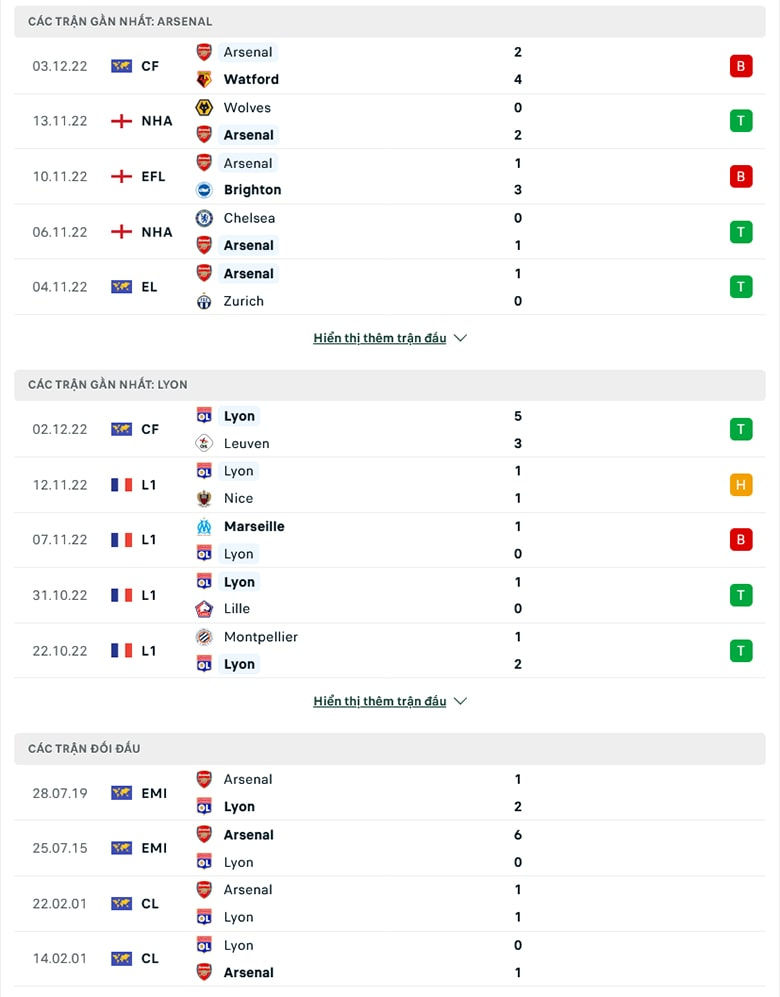Click the Marseille club crest icon
Viewport: 780px width, 997px height.
(204, 526)
